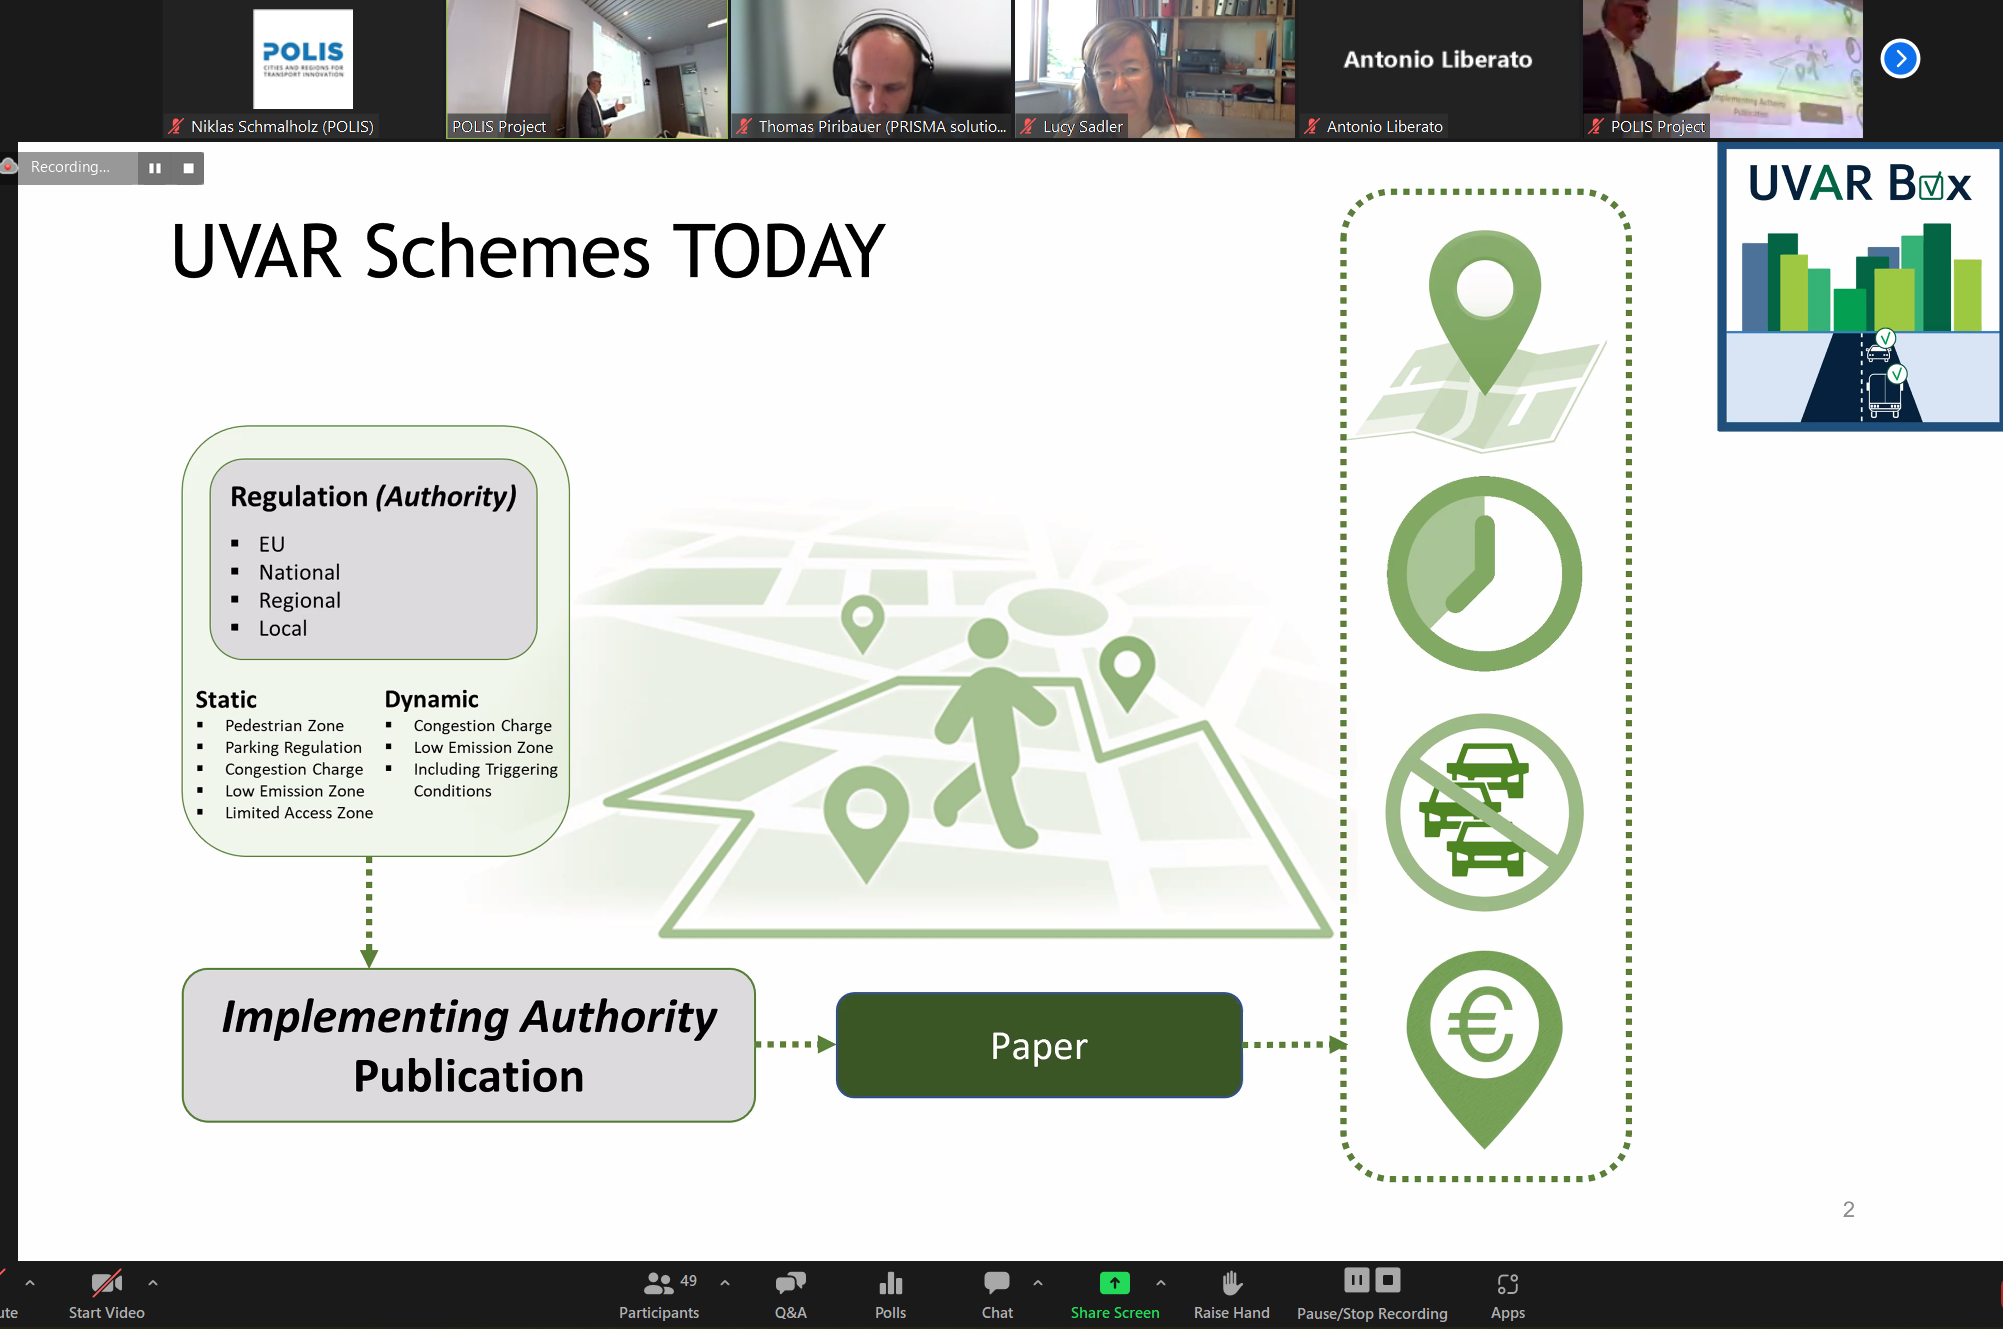Screen dimensions: 2003x1329
Task: Expand video options arrow beside Start Video
Action: pos(153,1282)
